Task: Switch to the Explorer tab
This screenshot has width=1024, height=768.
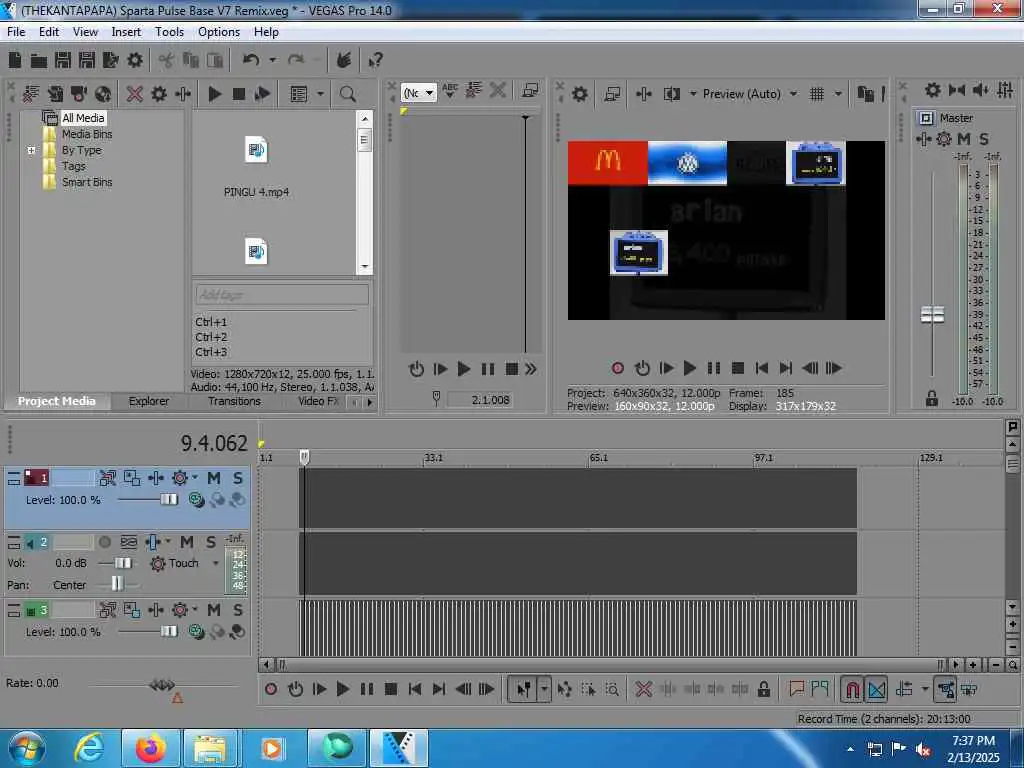Action: 148,401
